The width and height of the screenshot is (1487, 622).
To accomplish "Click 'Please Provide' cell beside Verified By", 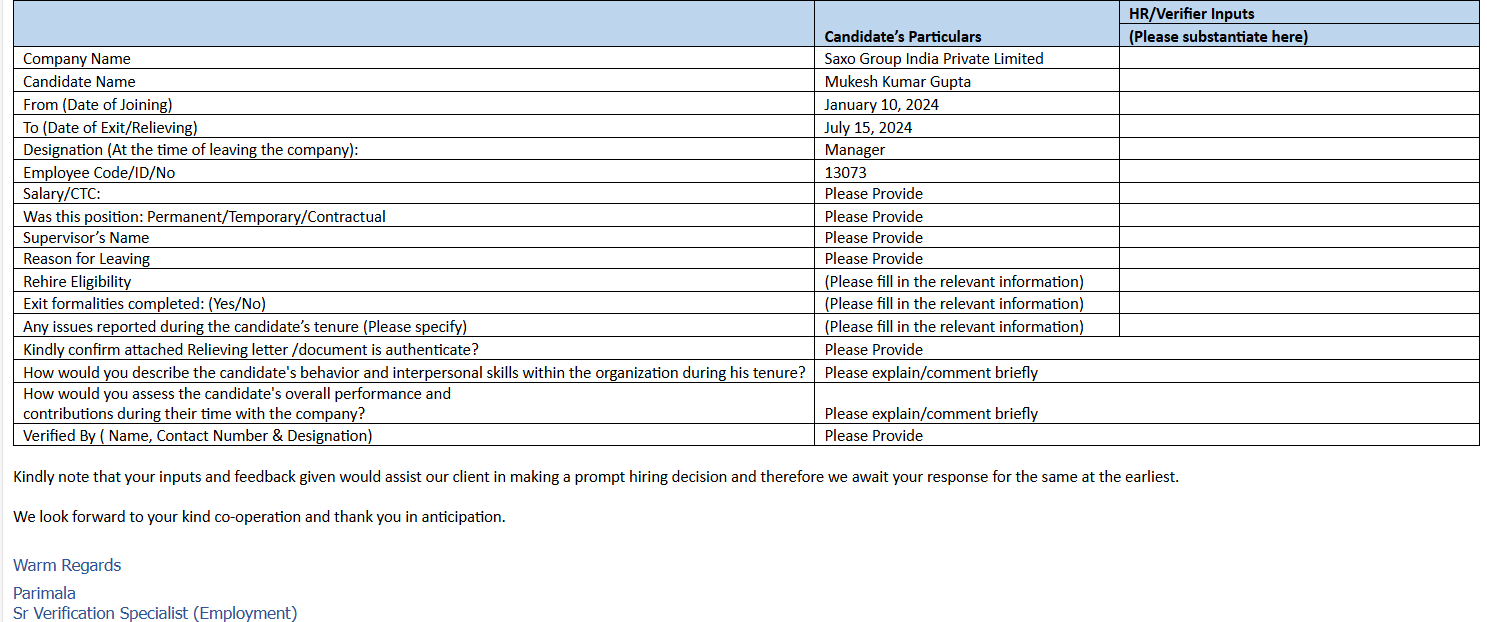I will pyautogui.click(x=873, y=436).
